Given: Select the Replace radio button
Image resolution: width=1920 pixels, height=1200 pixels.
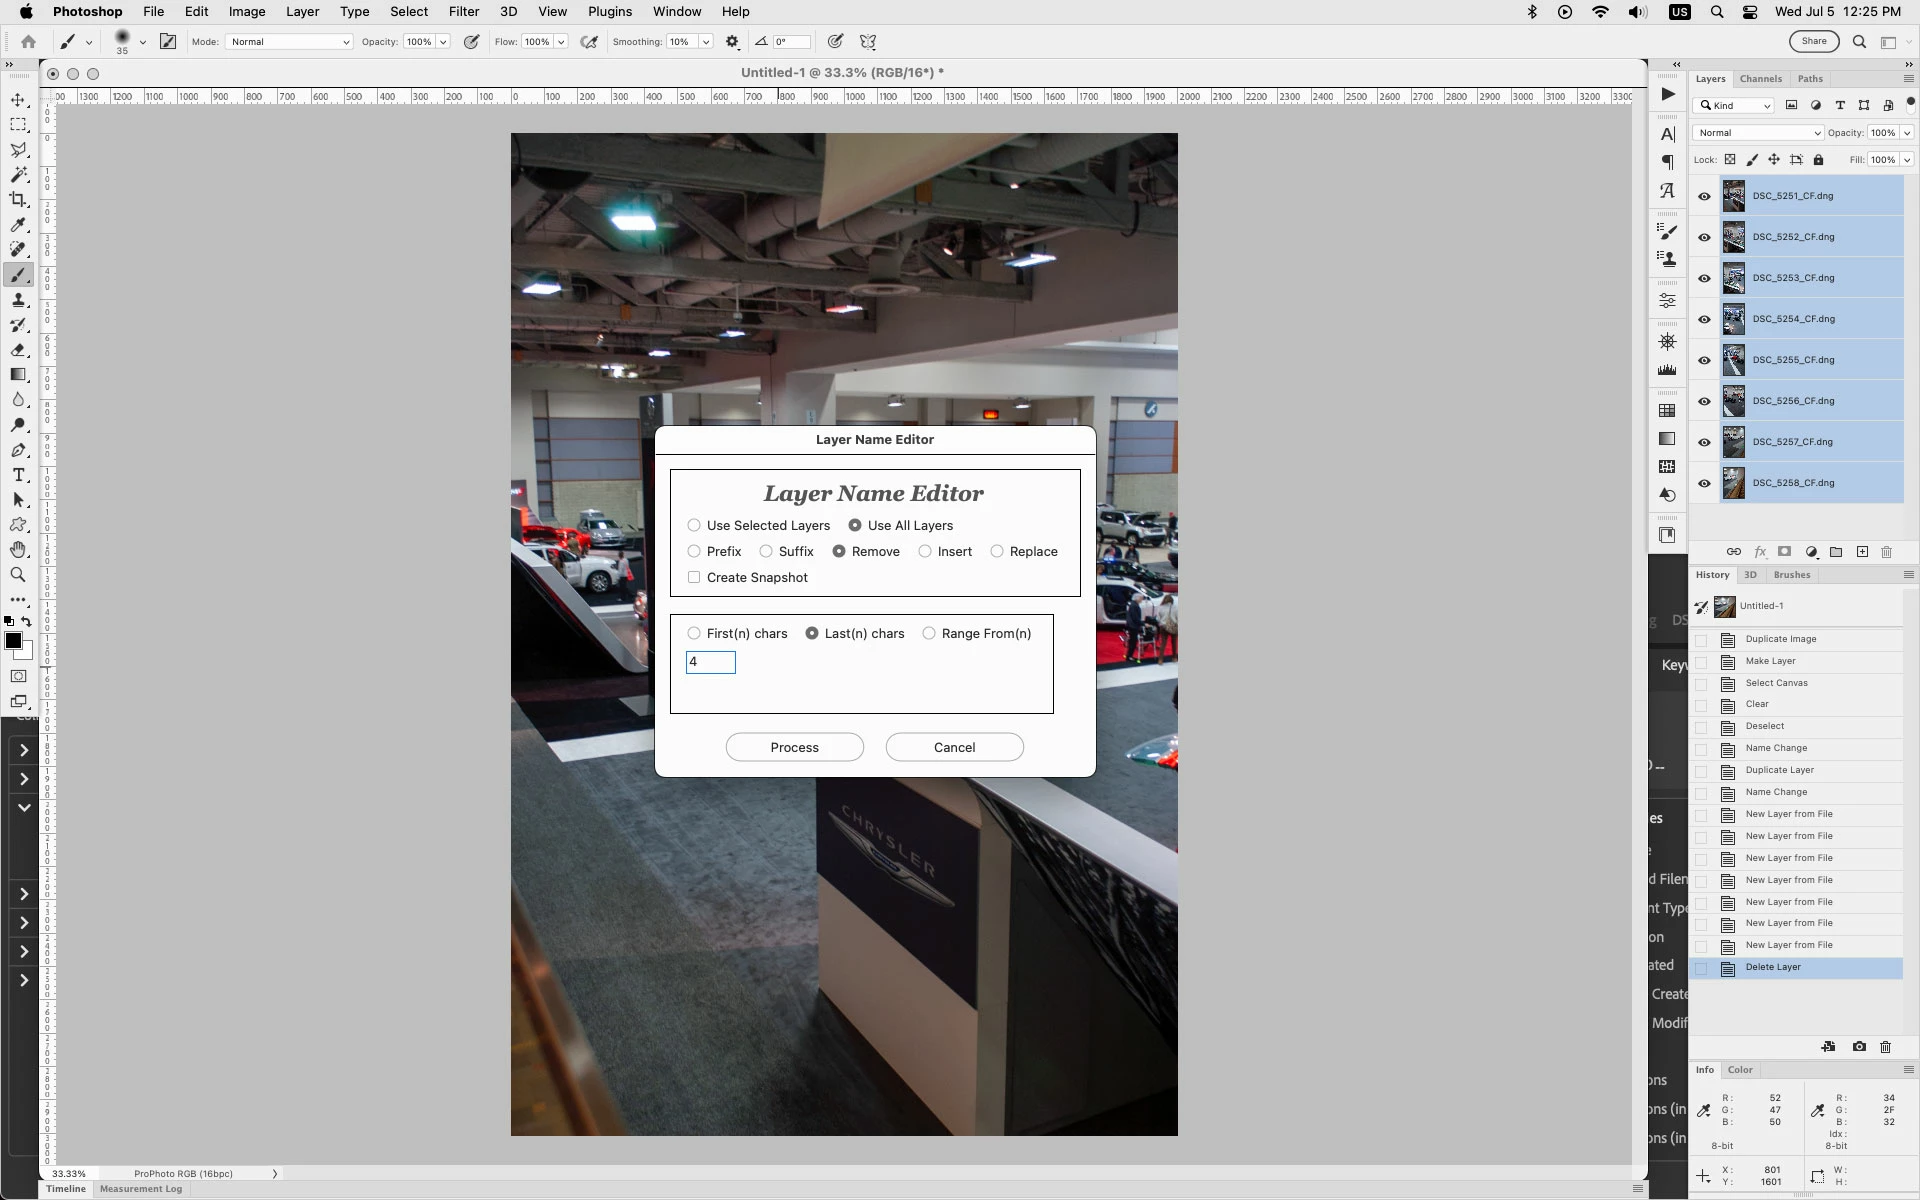Looking at the screenshot, I should click(x=997, y=552).
